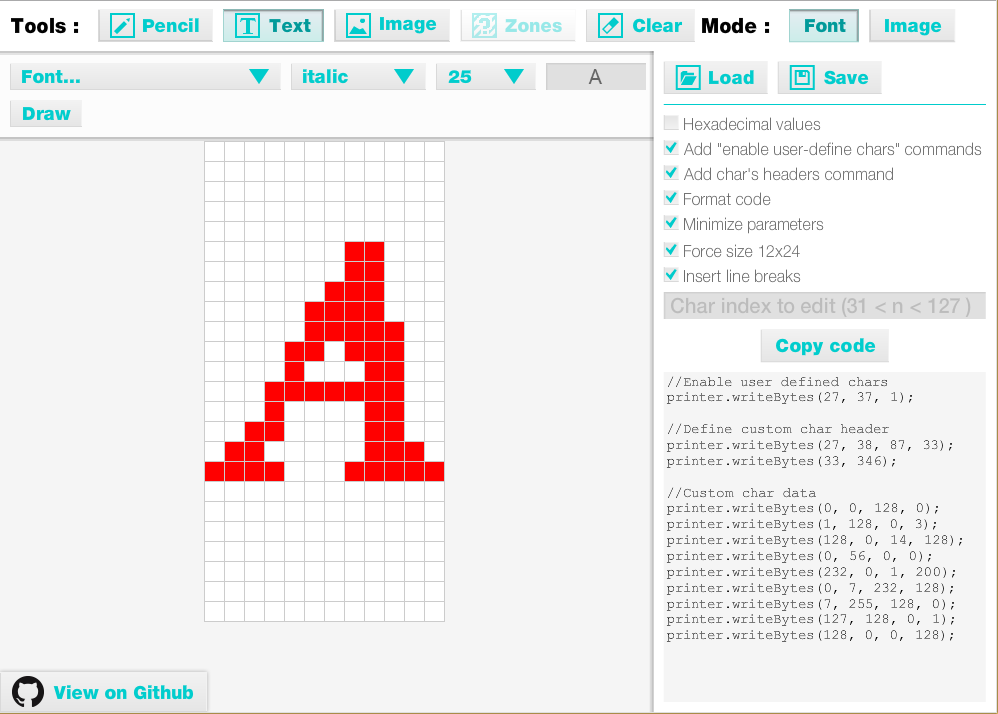Screen dimensions: 998x714
Task: Click the Load folder icon
Action: (x=688, y=78)
